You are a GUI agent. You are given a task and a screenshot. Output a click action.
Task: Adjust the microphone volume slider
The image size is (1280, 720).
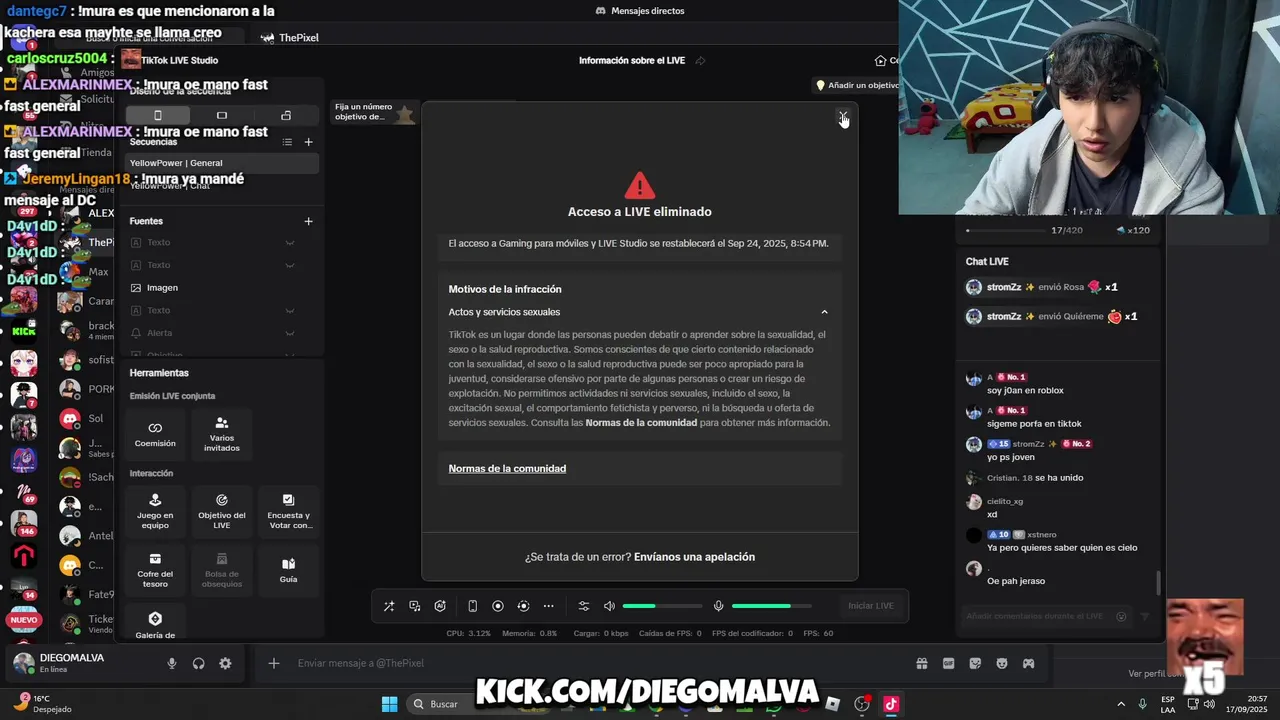(x=771, y=606)
